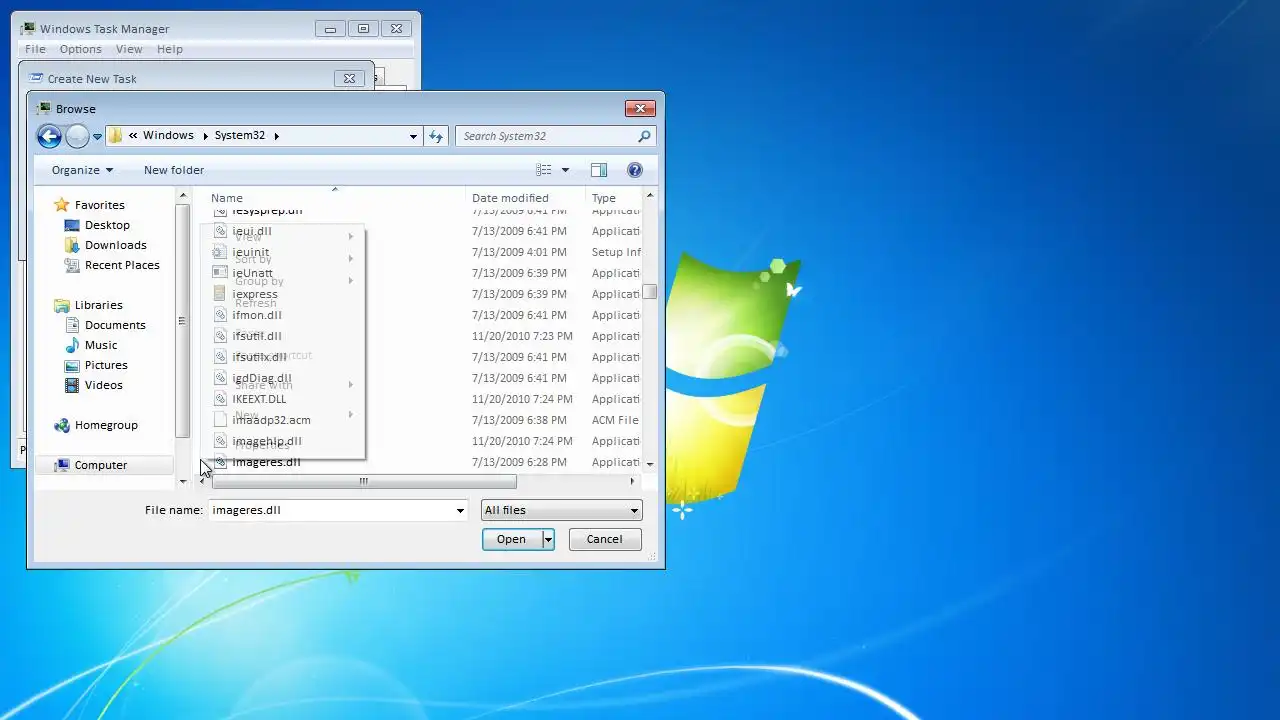Image resolution: width=1280 pixels, height=720 pixels.
Task: Open the More options arrow beside view icon
Action: tap(565, 170)
